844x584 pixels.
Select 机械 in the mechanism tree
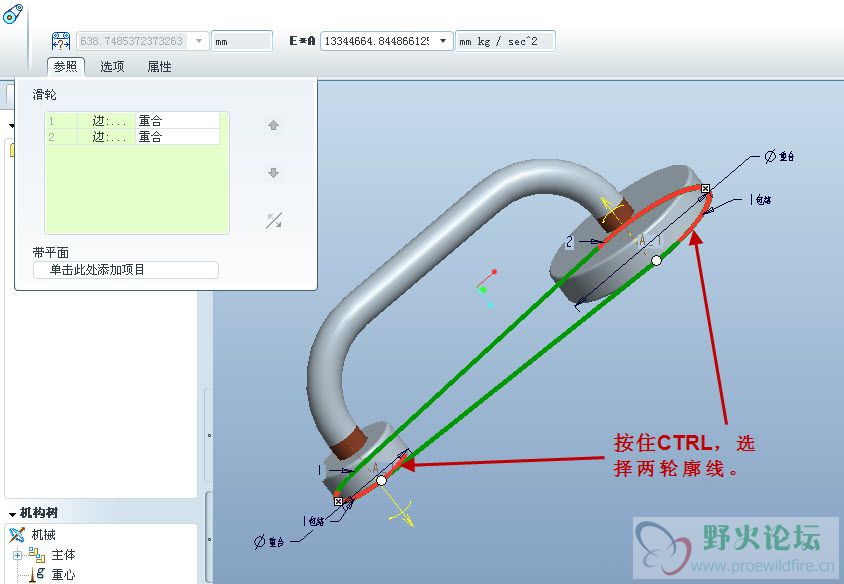pyautogui.click(x=43, y=534)
